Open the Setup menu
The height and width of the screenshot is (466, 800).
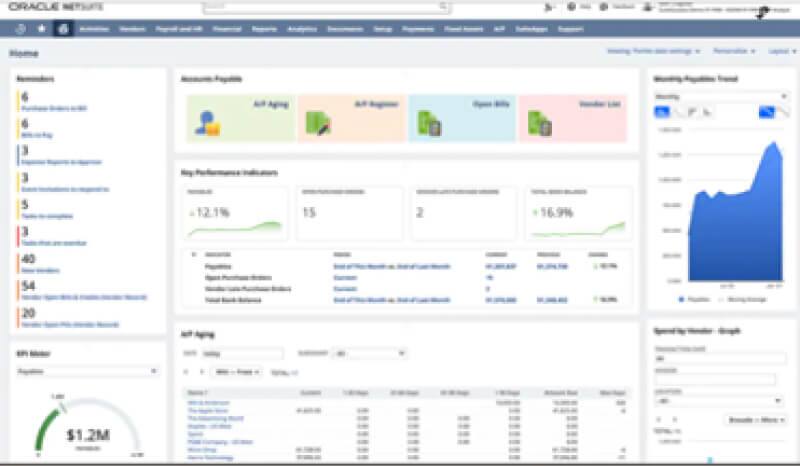click(x=383, y=29)
